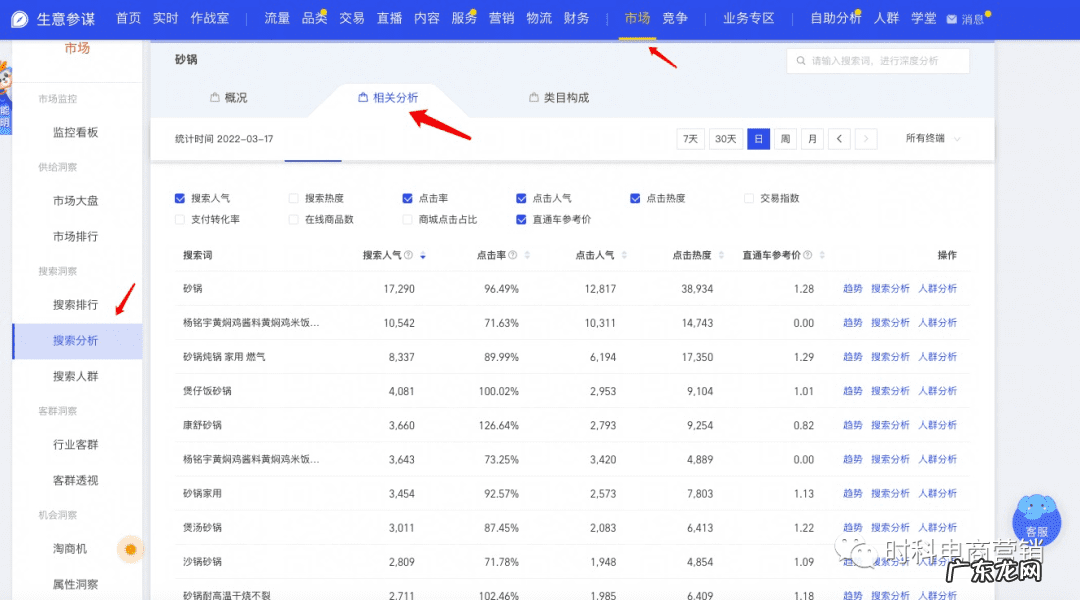
Task: Click the help icon beside 直通车参考价 header
Action: (807, 254)
